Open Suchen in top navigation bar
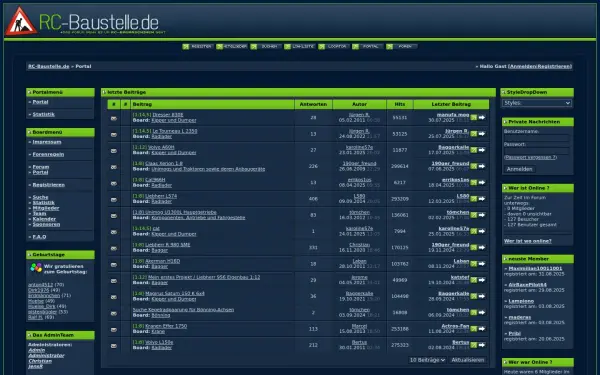 266,47
